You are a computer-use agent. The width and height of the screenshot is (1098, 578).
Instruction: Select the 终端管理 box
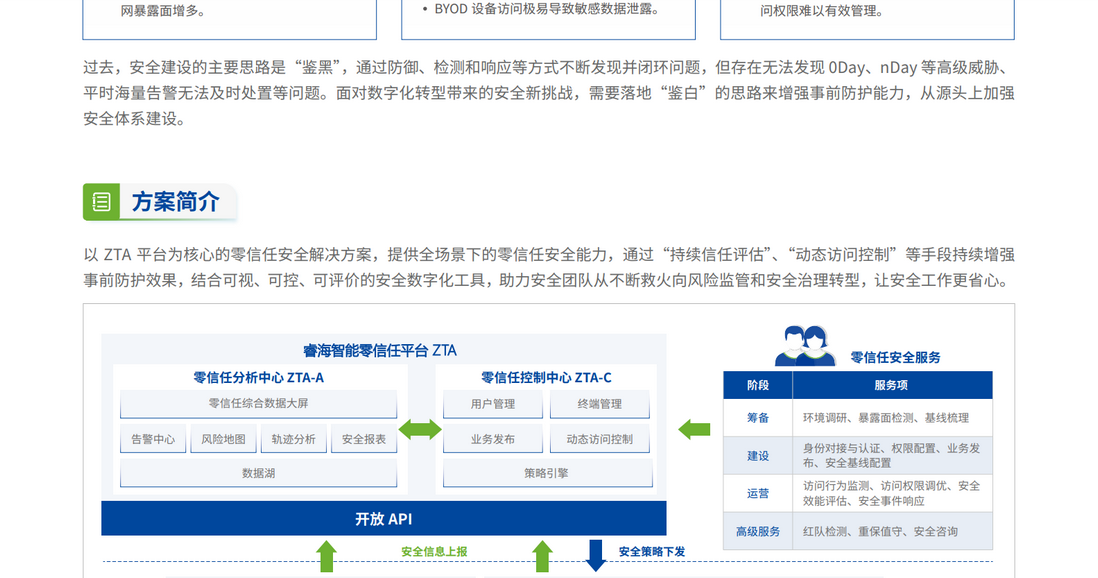tap(599, 404)
